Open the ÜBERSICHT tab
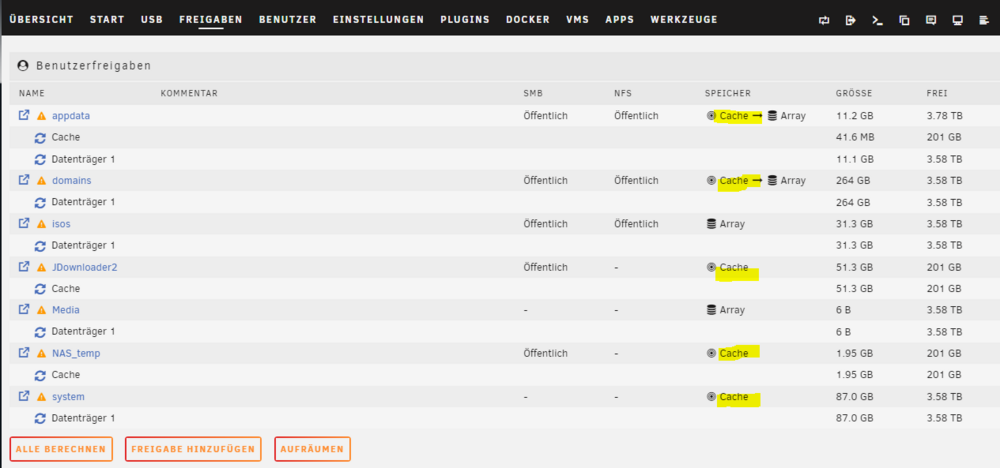Screen dimensions: 1000x468 [x=41, y=20]
